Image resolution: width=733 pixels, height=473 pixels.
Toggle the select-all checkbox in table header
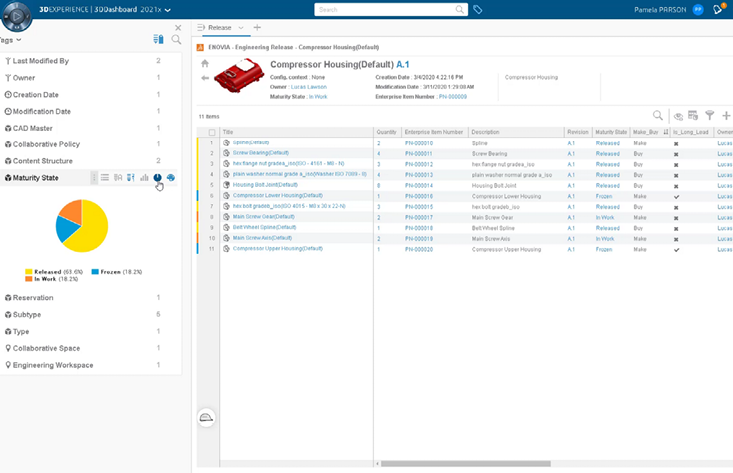click(212, 132)
